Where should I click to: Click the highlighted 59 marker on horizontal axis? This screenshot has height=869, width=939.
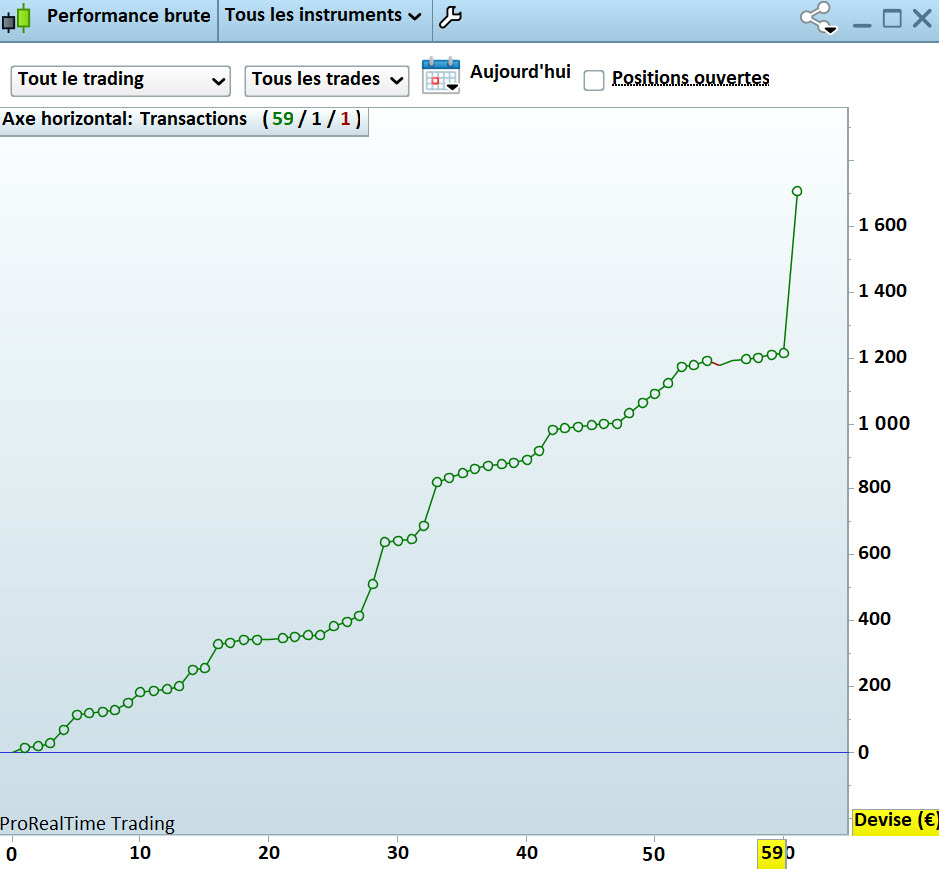tap(771, 853)
